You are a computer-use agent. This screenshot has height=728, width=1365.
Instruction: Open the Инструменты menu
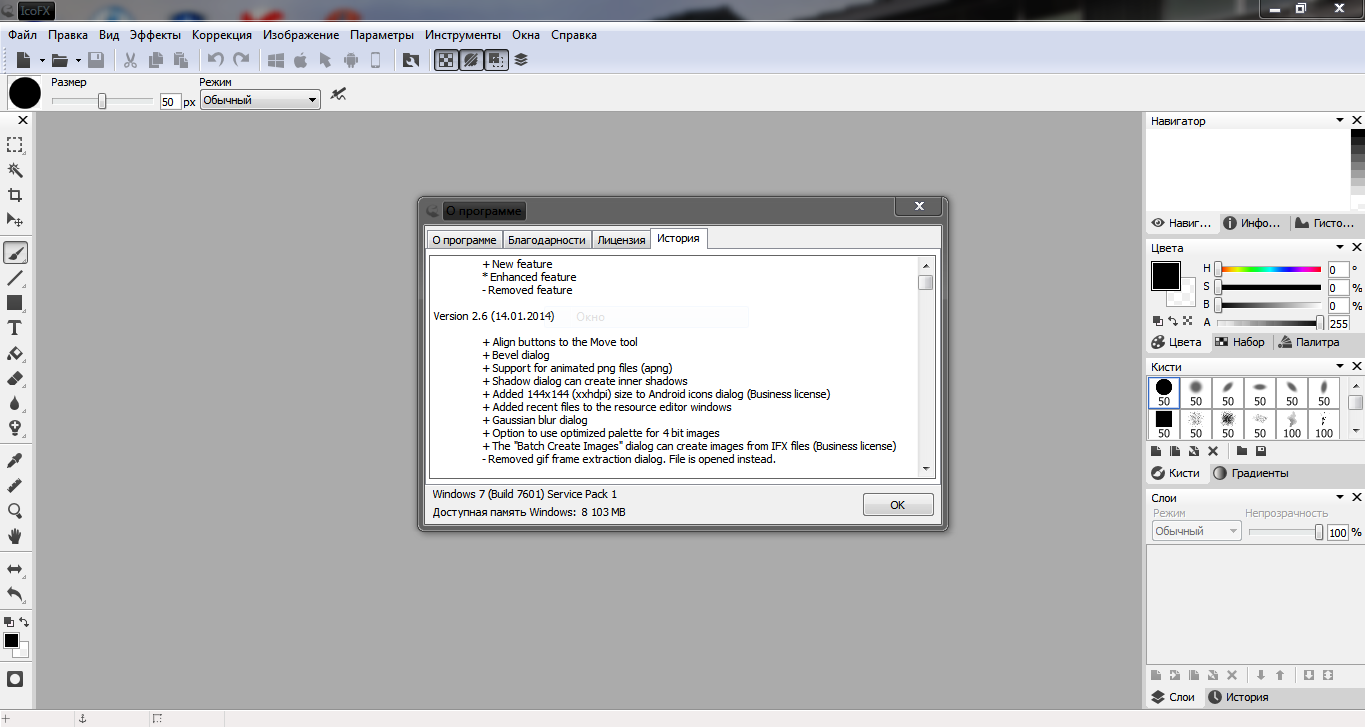(463, 34)
